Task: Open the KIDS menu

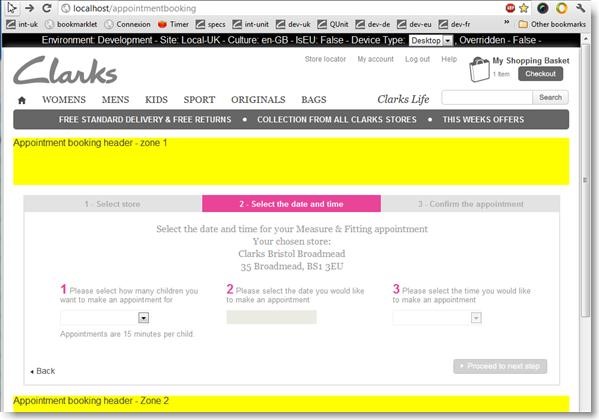Action: coord(156,100)
